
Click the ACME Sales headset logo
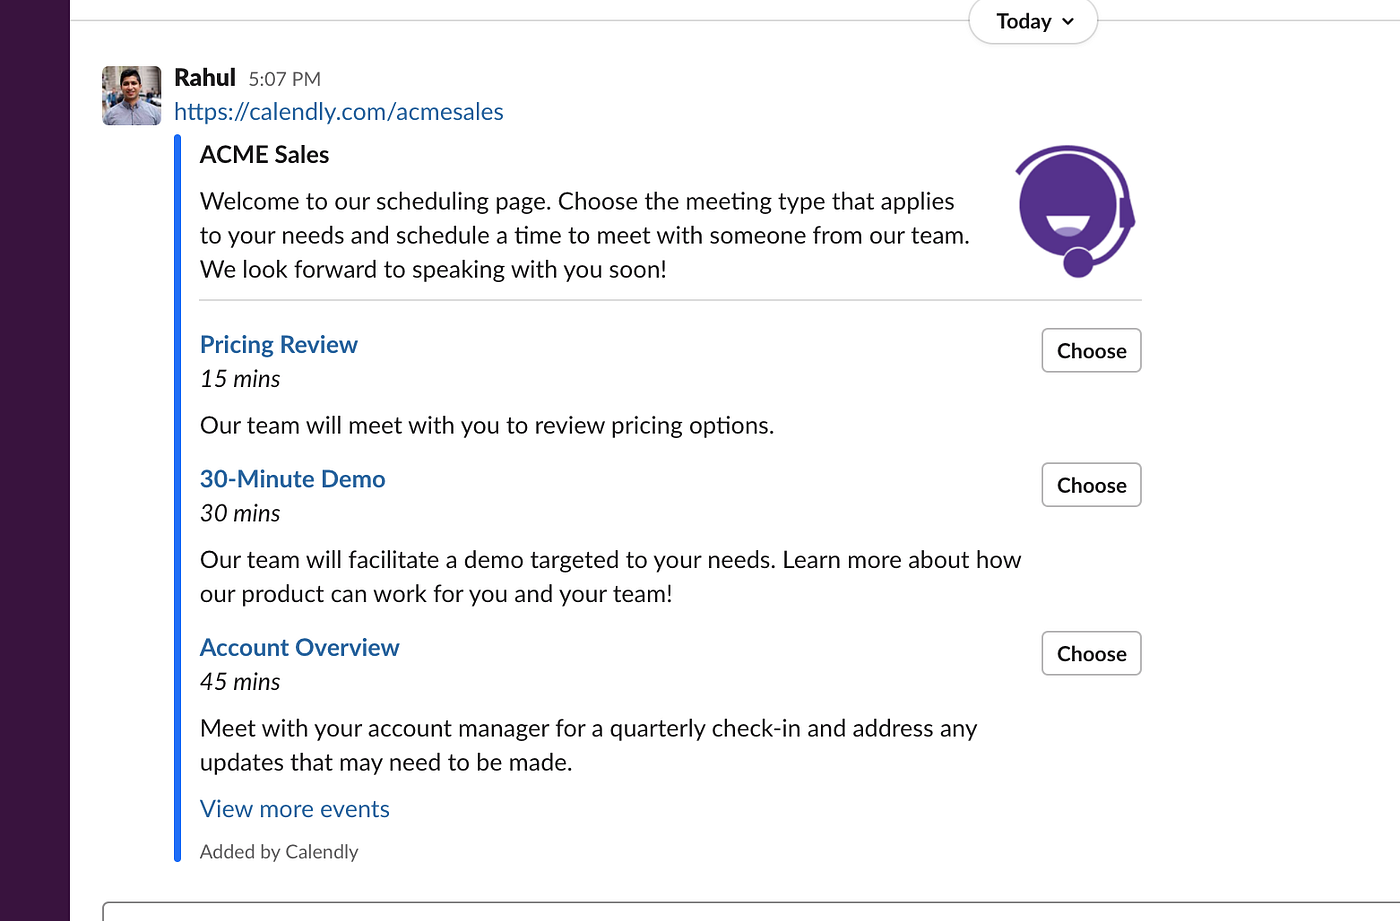[1076, 211]
